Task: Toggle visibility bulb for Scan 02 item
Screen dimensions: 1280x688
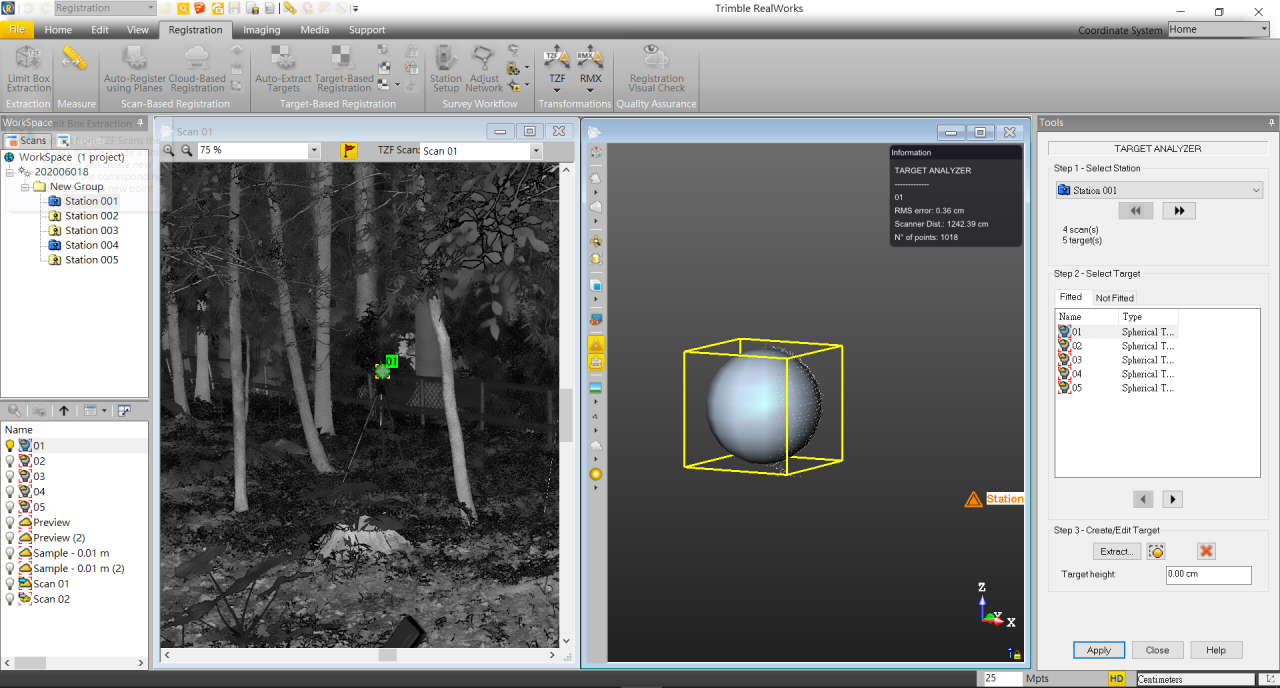Action: click(x=10, y=599)
